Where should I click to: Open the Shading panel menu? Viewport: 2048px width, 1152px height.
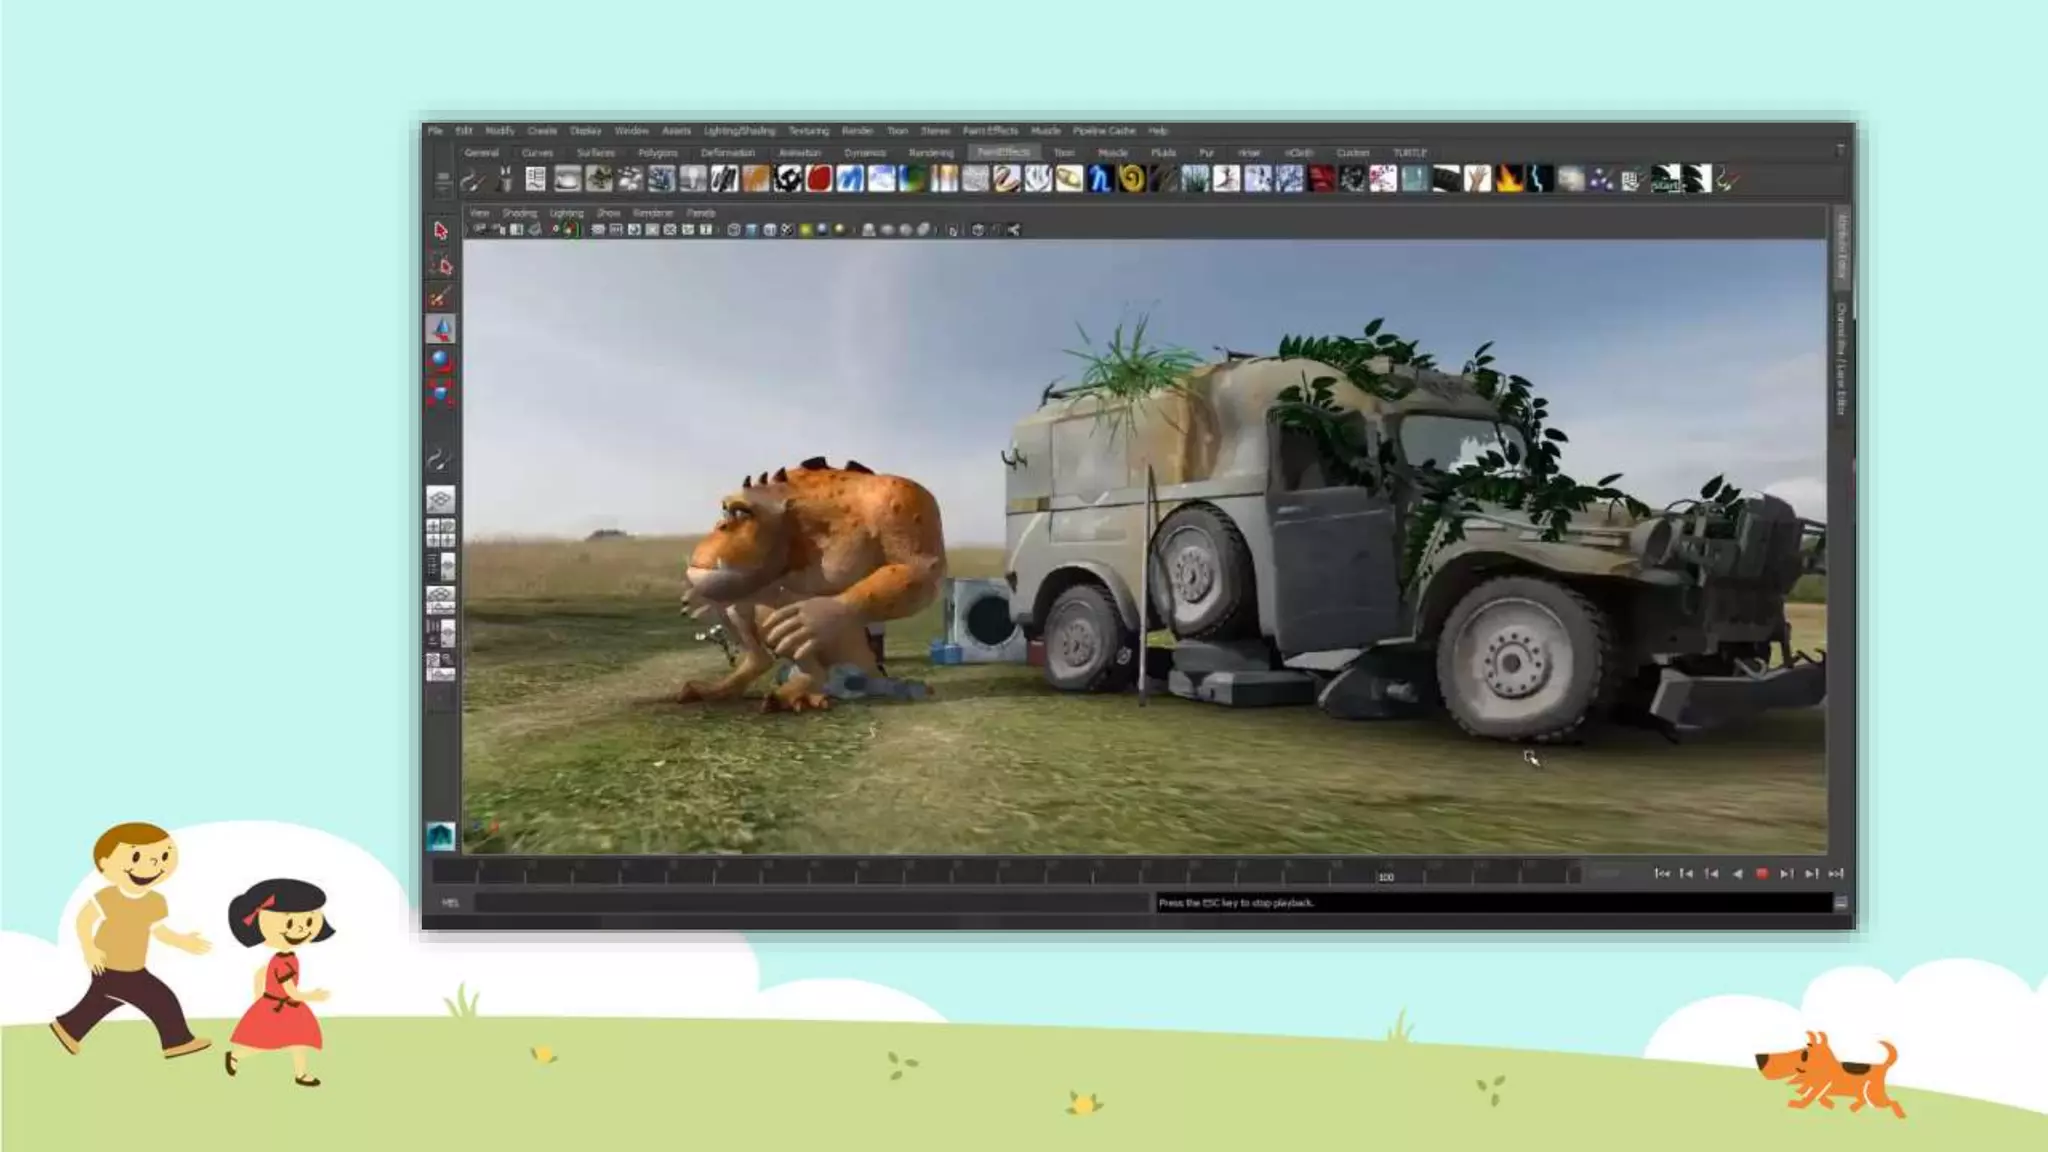point(519,213)
